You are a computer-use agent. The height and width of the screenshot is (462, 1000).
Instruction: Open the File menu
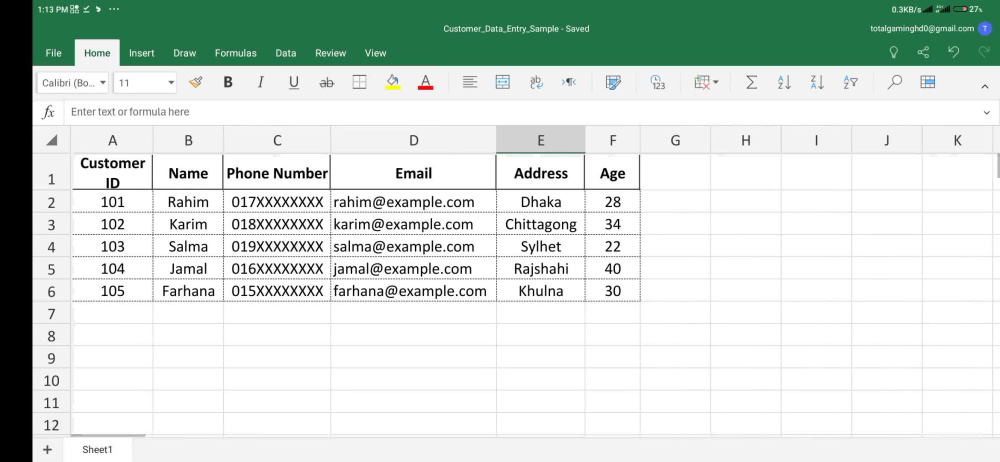pos(54,53)
